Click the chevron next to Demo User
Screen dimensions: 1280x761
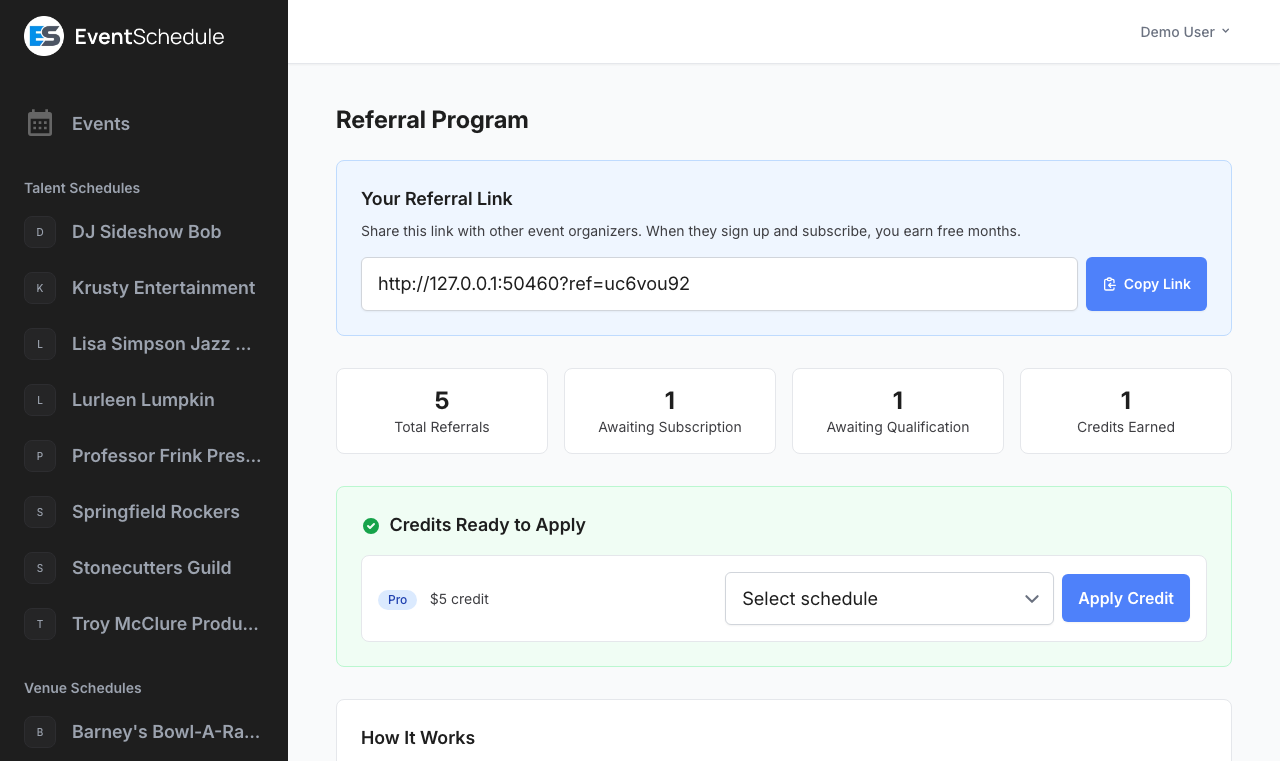1226,31
